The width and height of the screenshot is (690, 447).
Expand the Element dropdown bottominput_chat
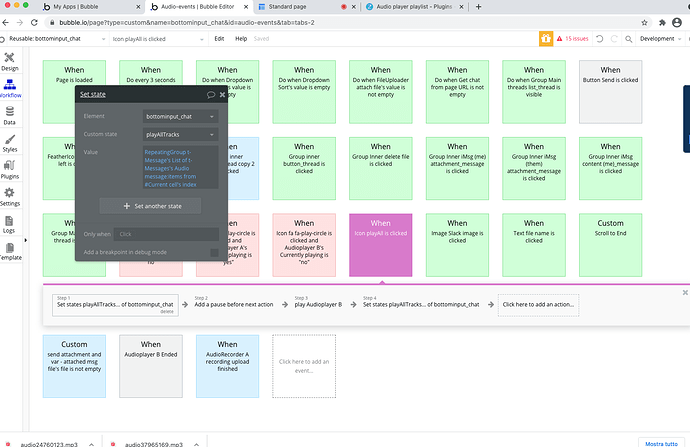[180, 117]
